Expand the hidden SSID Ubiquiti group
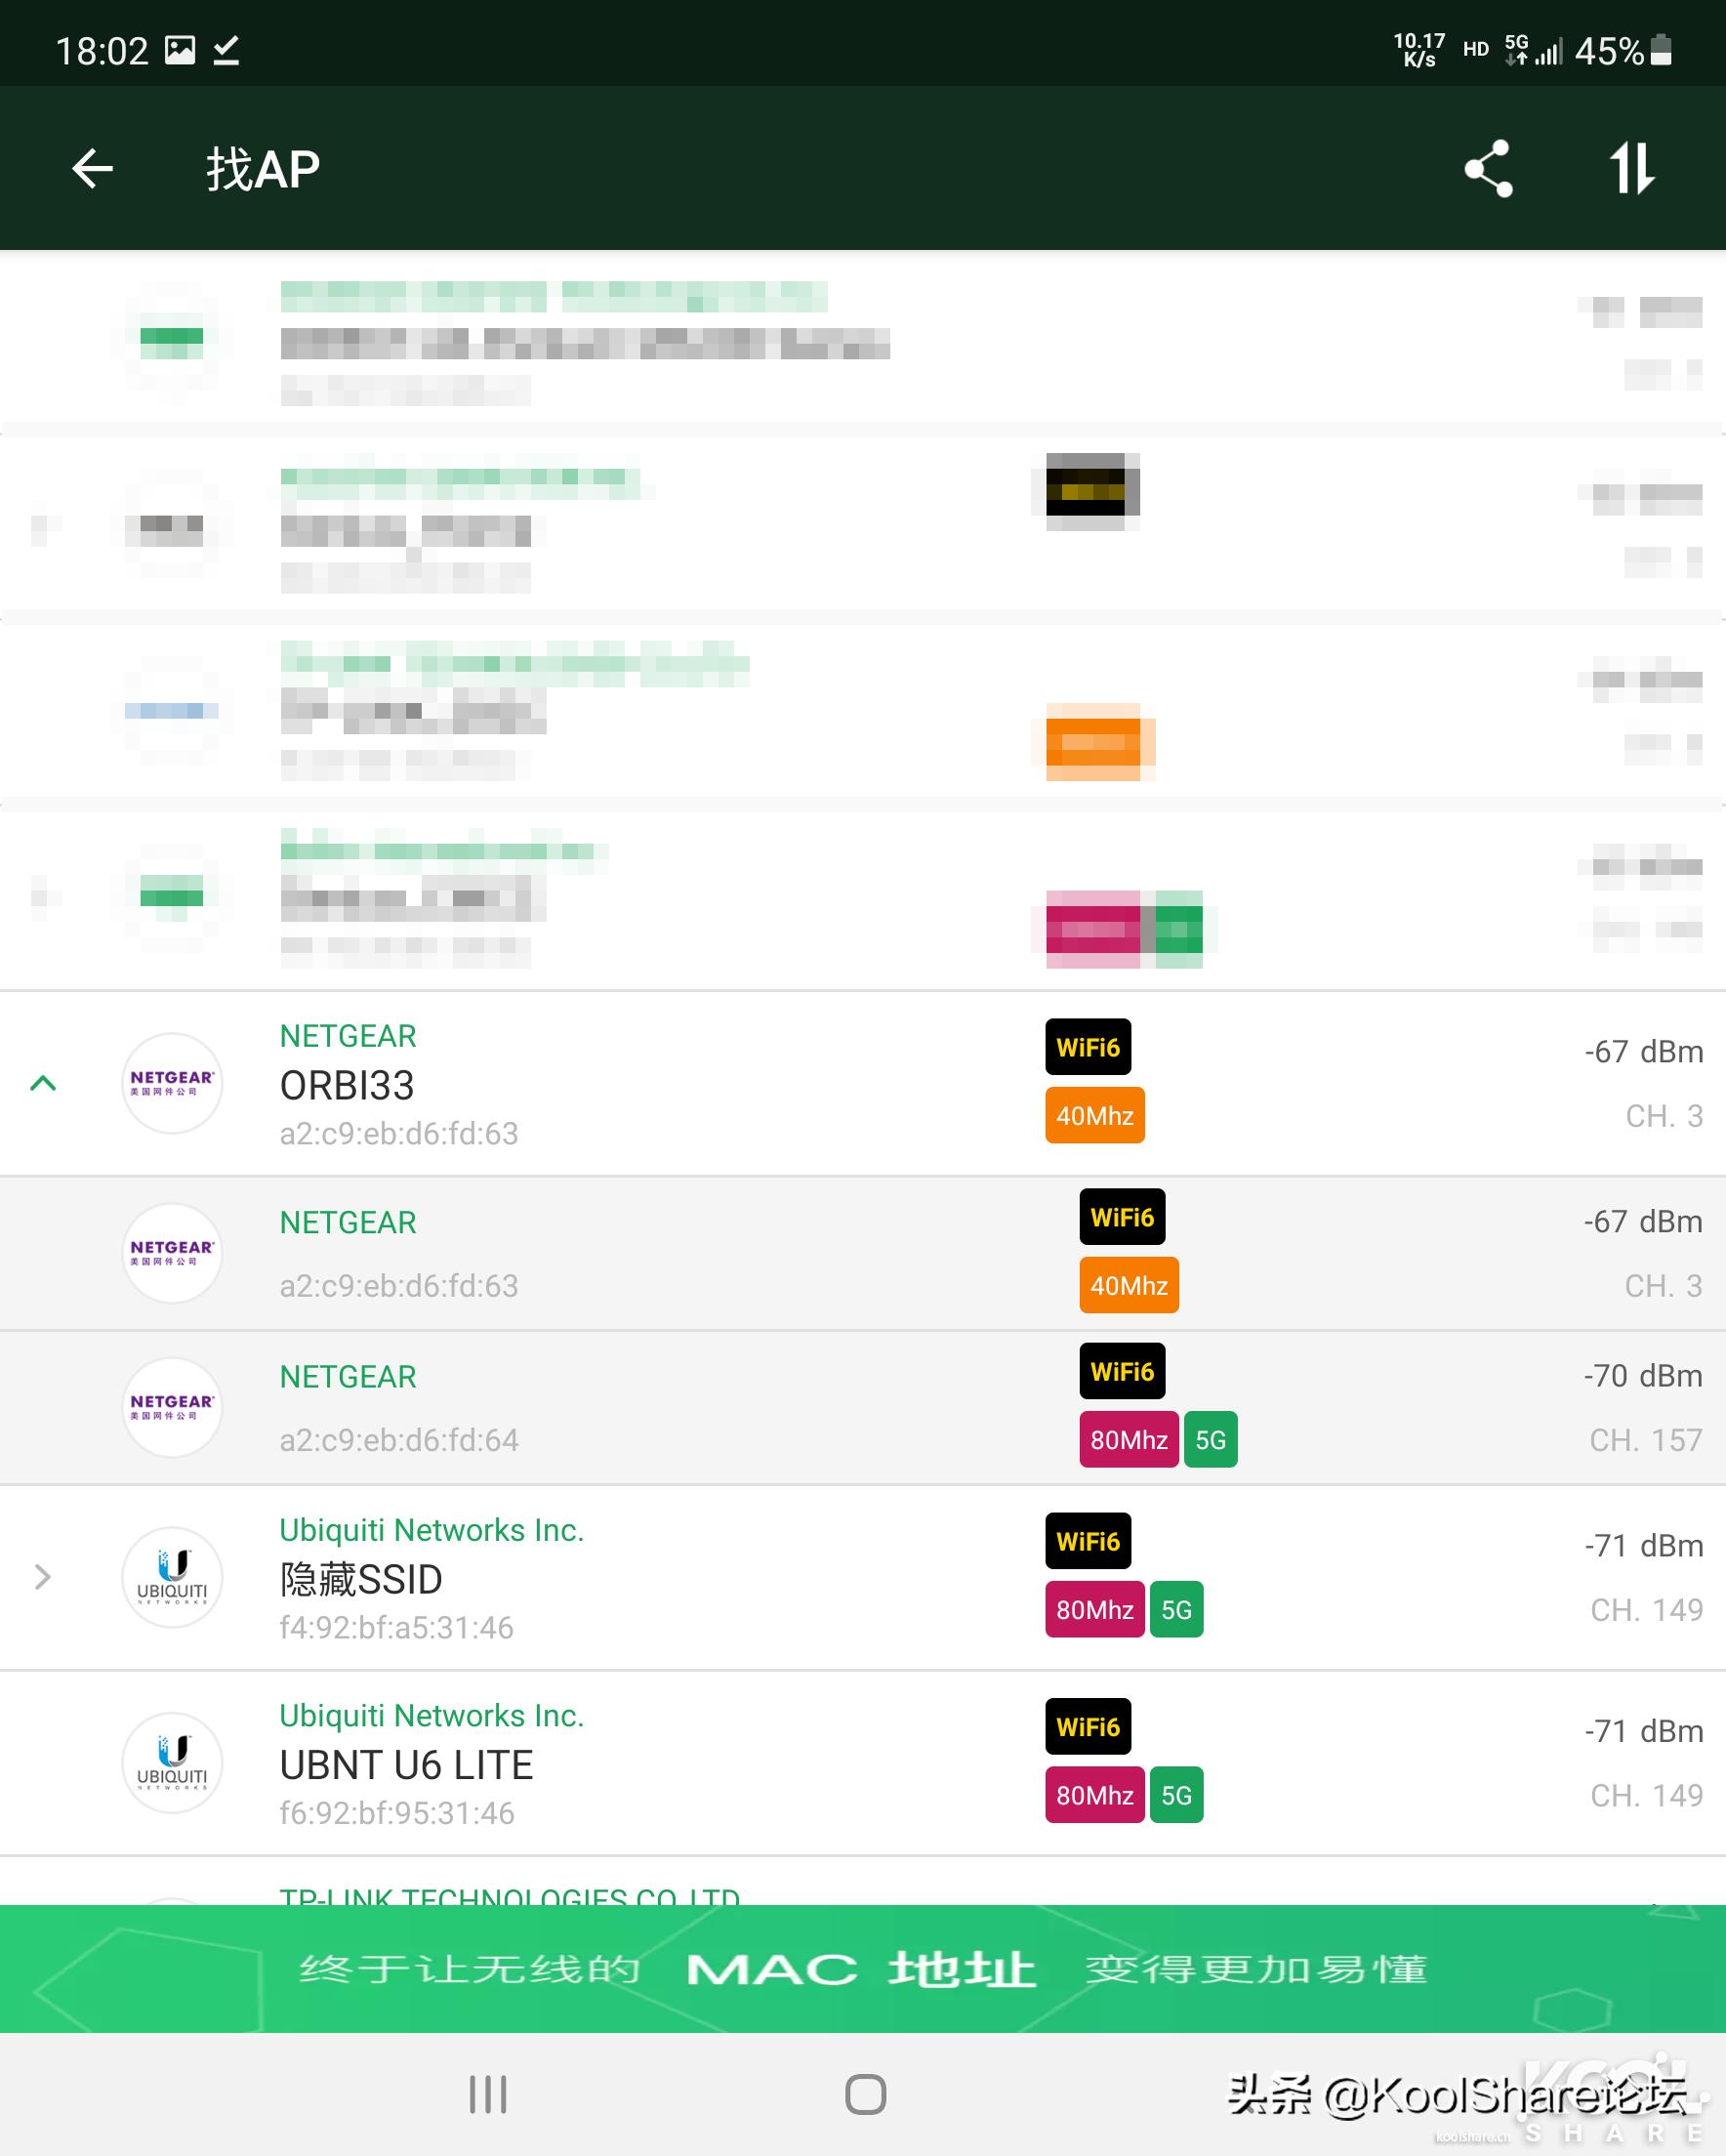 (x=43, y=1577)
